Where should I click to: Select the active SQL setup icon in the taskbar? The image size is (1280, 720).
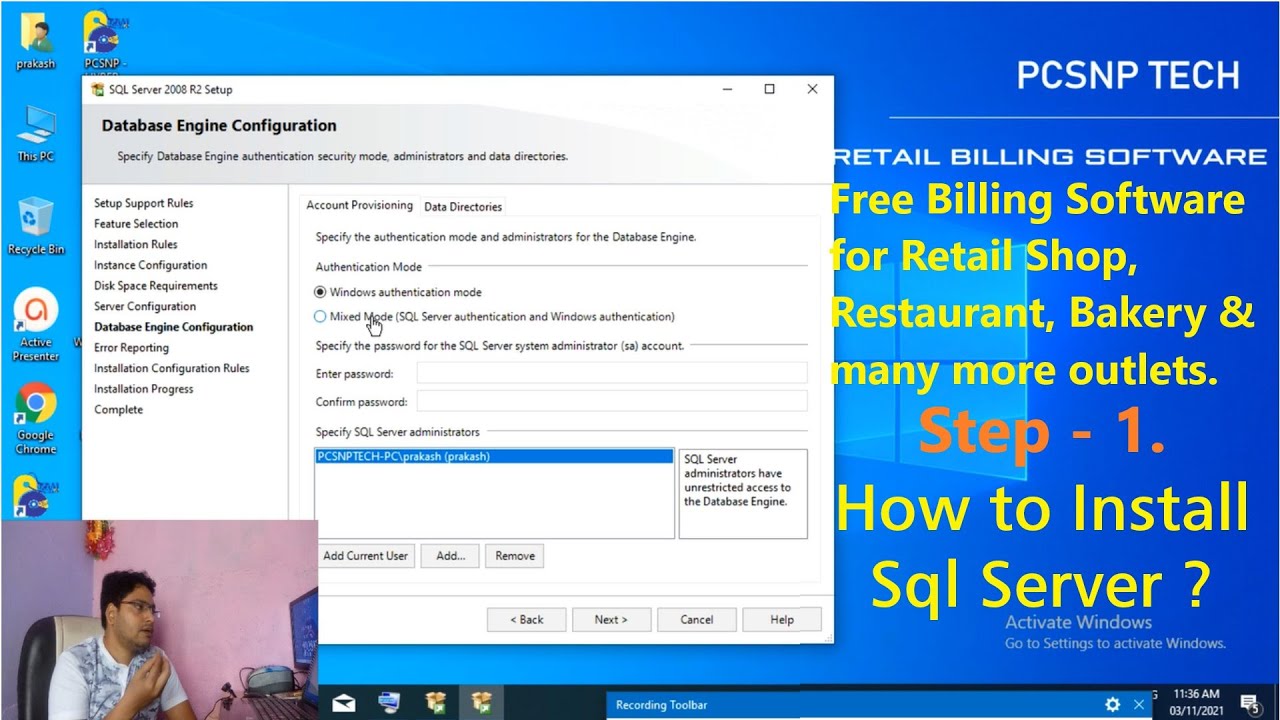[x=482, y=704]
